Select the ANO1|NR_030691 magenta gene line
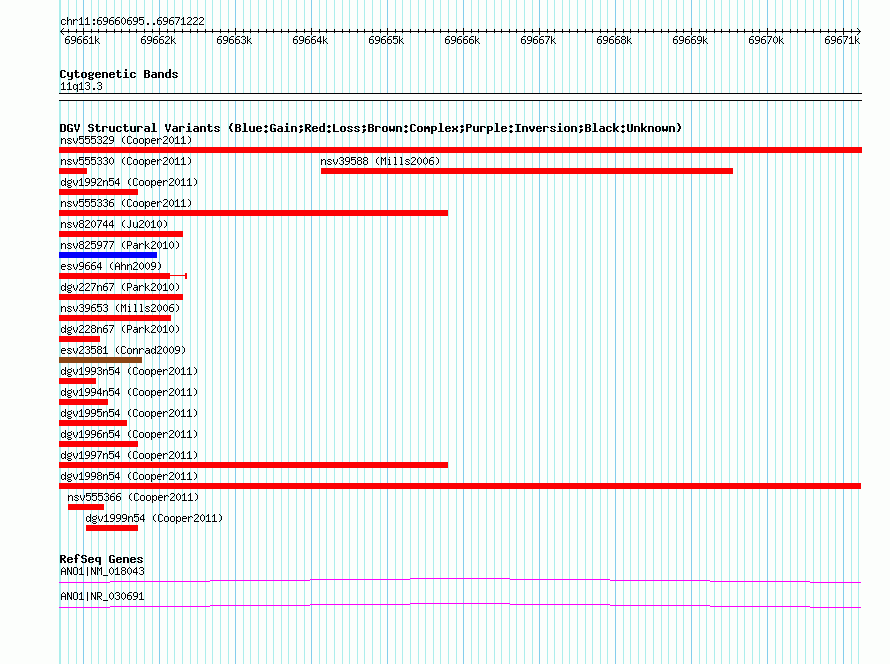 pyautogui.click(x=460, y=606)
